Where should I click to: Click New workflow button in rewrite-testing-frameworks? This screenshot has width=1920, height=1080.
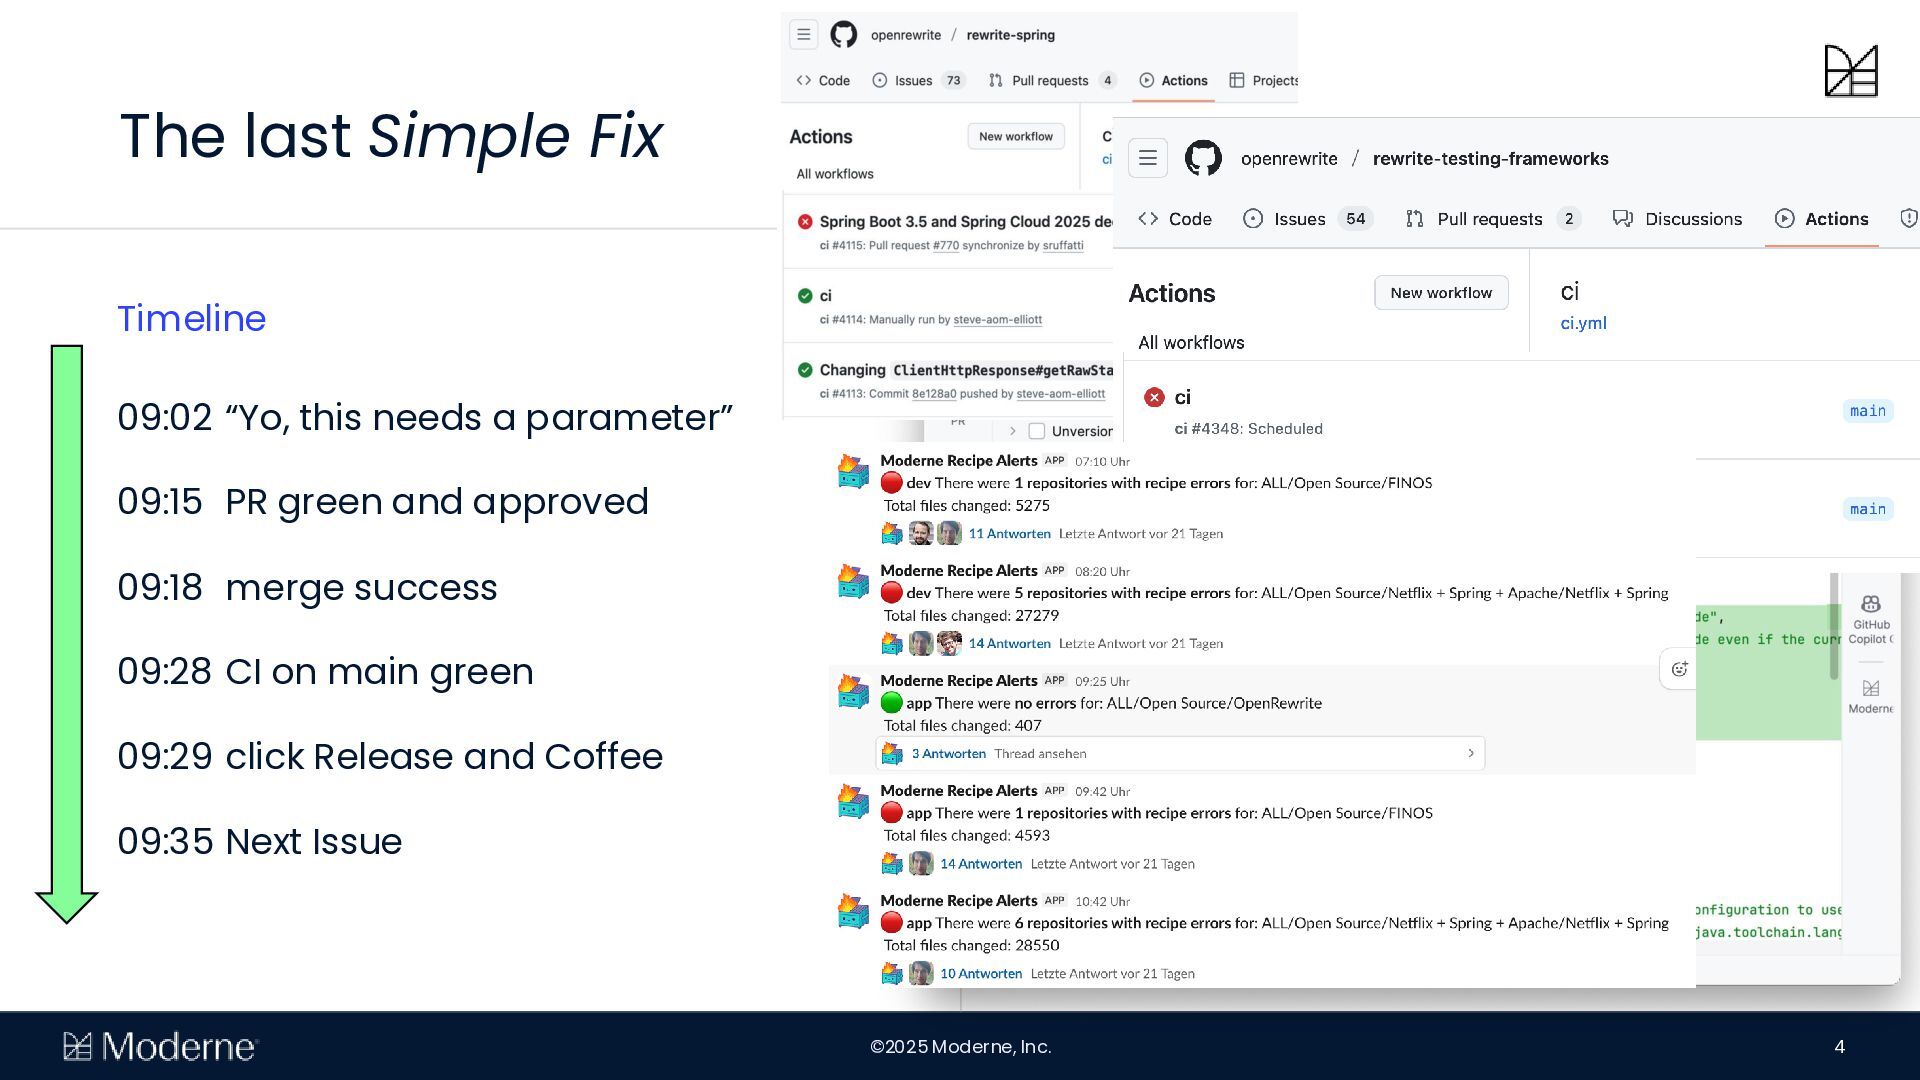click(1440, 293)
